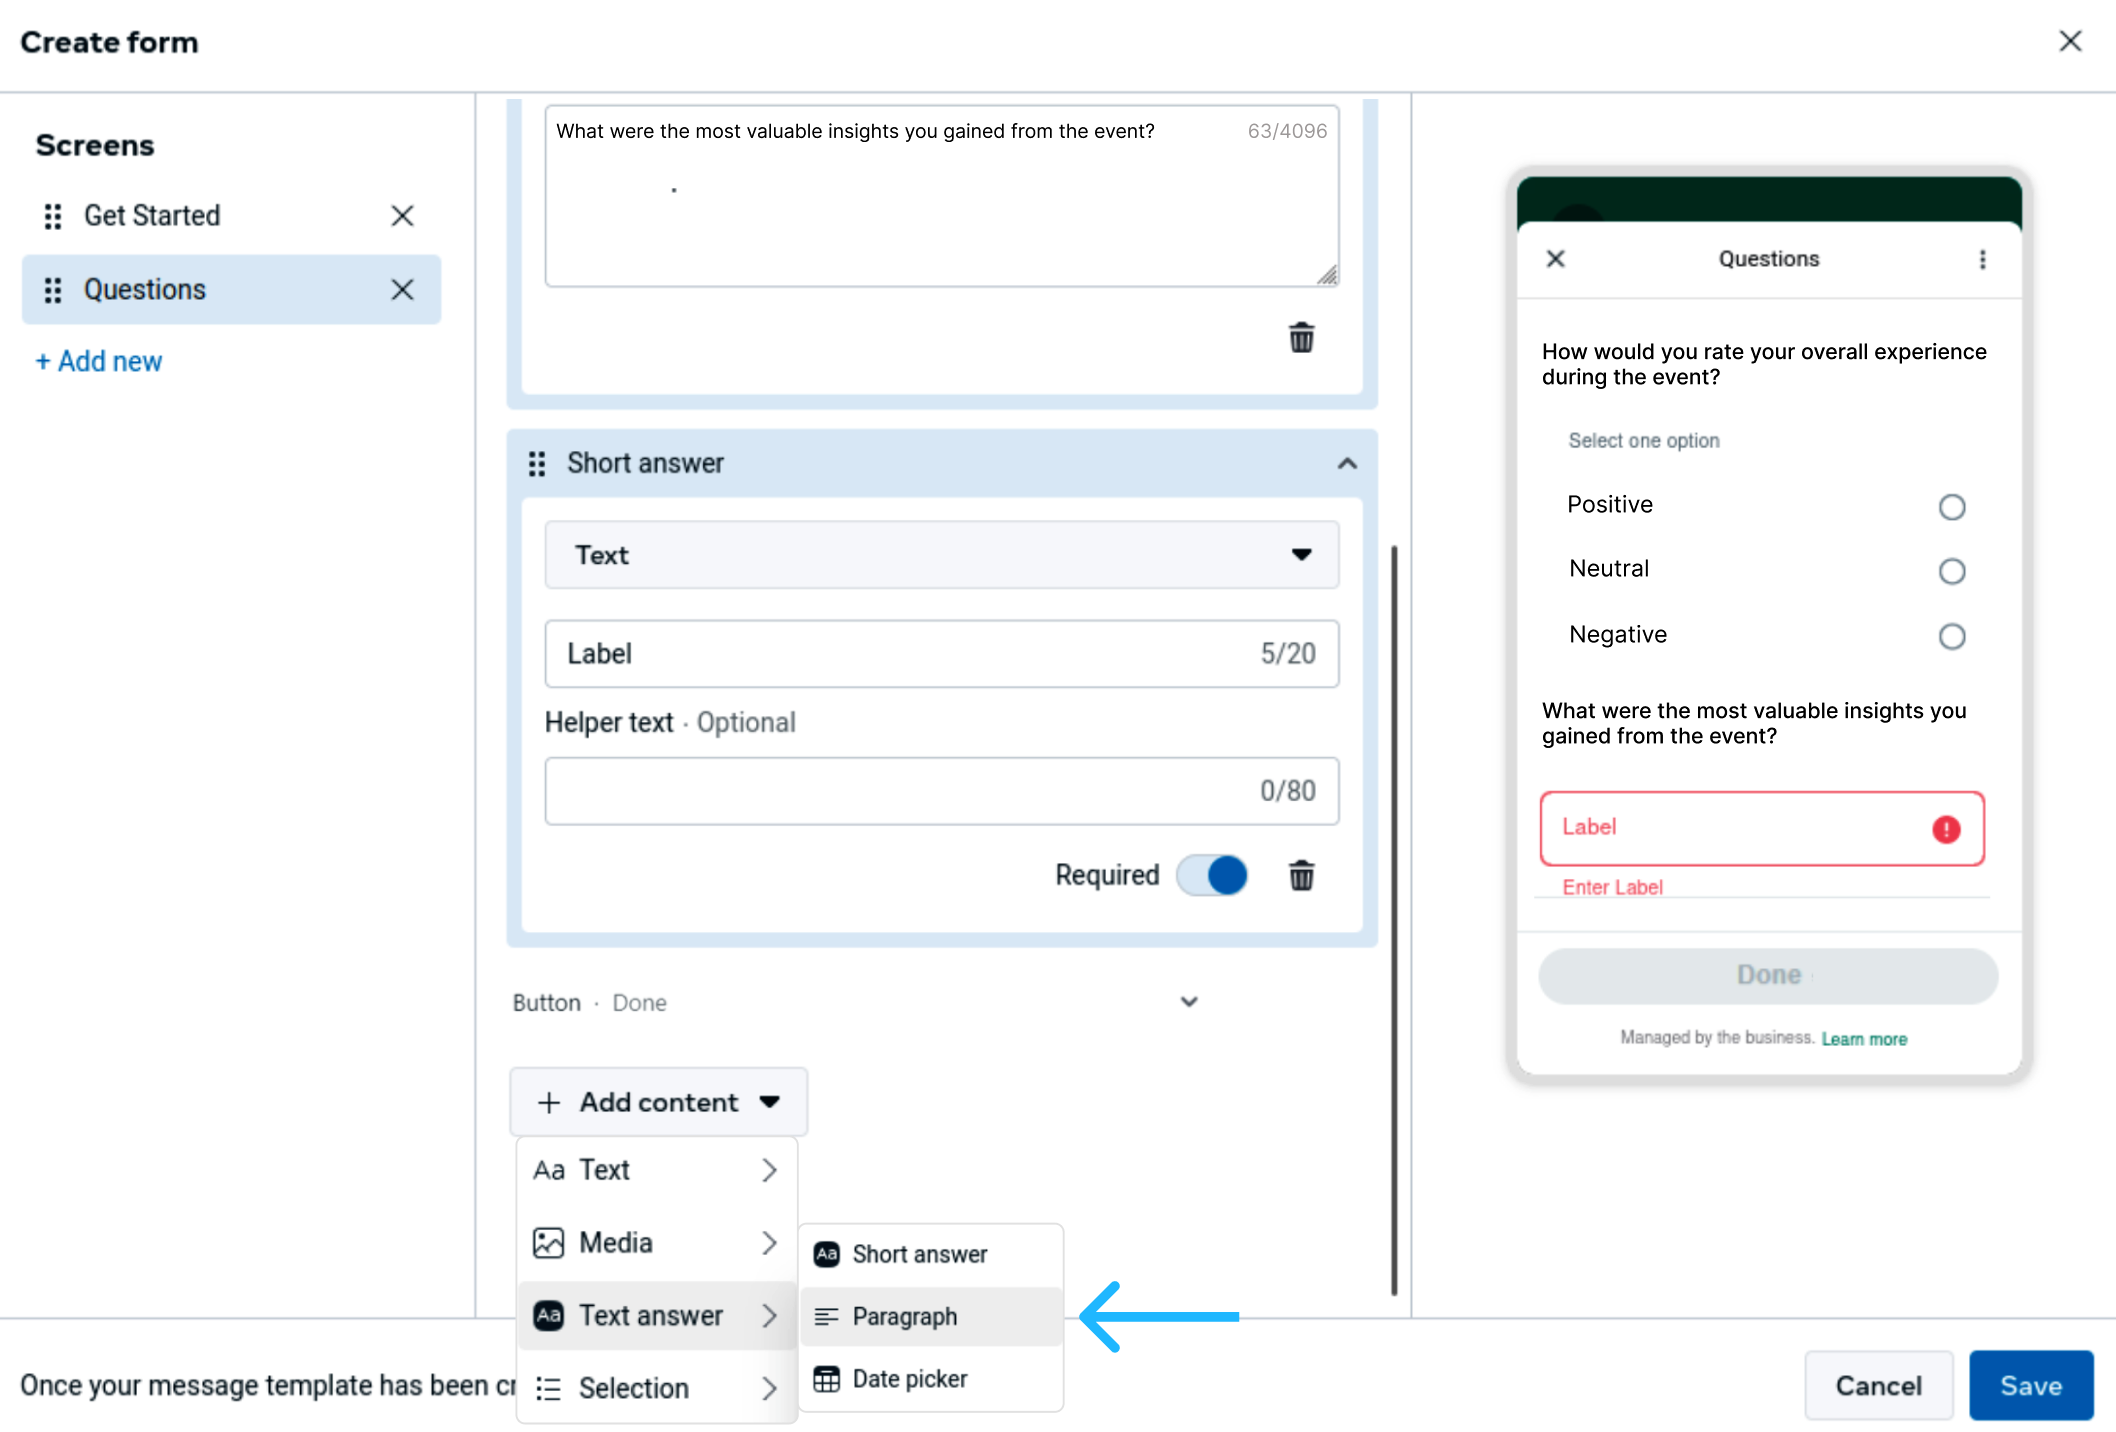
Task: Toggle the Required switch off
Action: pyautogui.click(x=1212, y=875)
